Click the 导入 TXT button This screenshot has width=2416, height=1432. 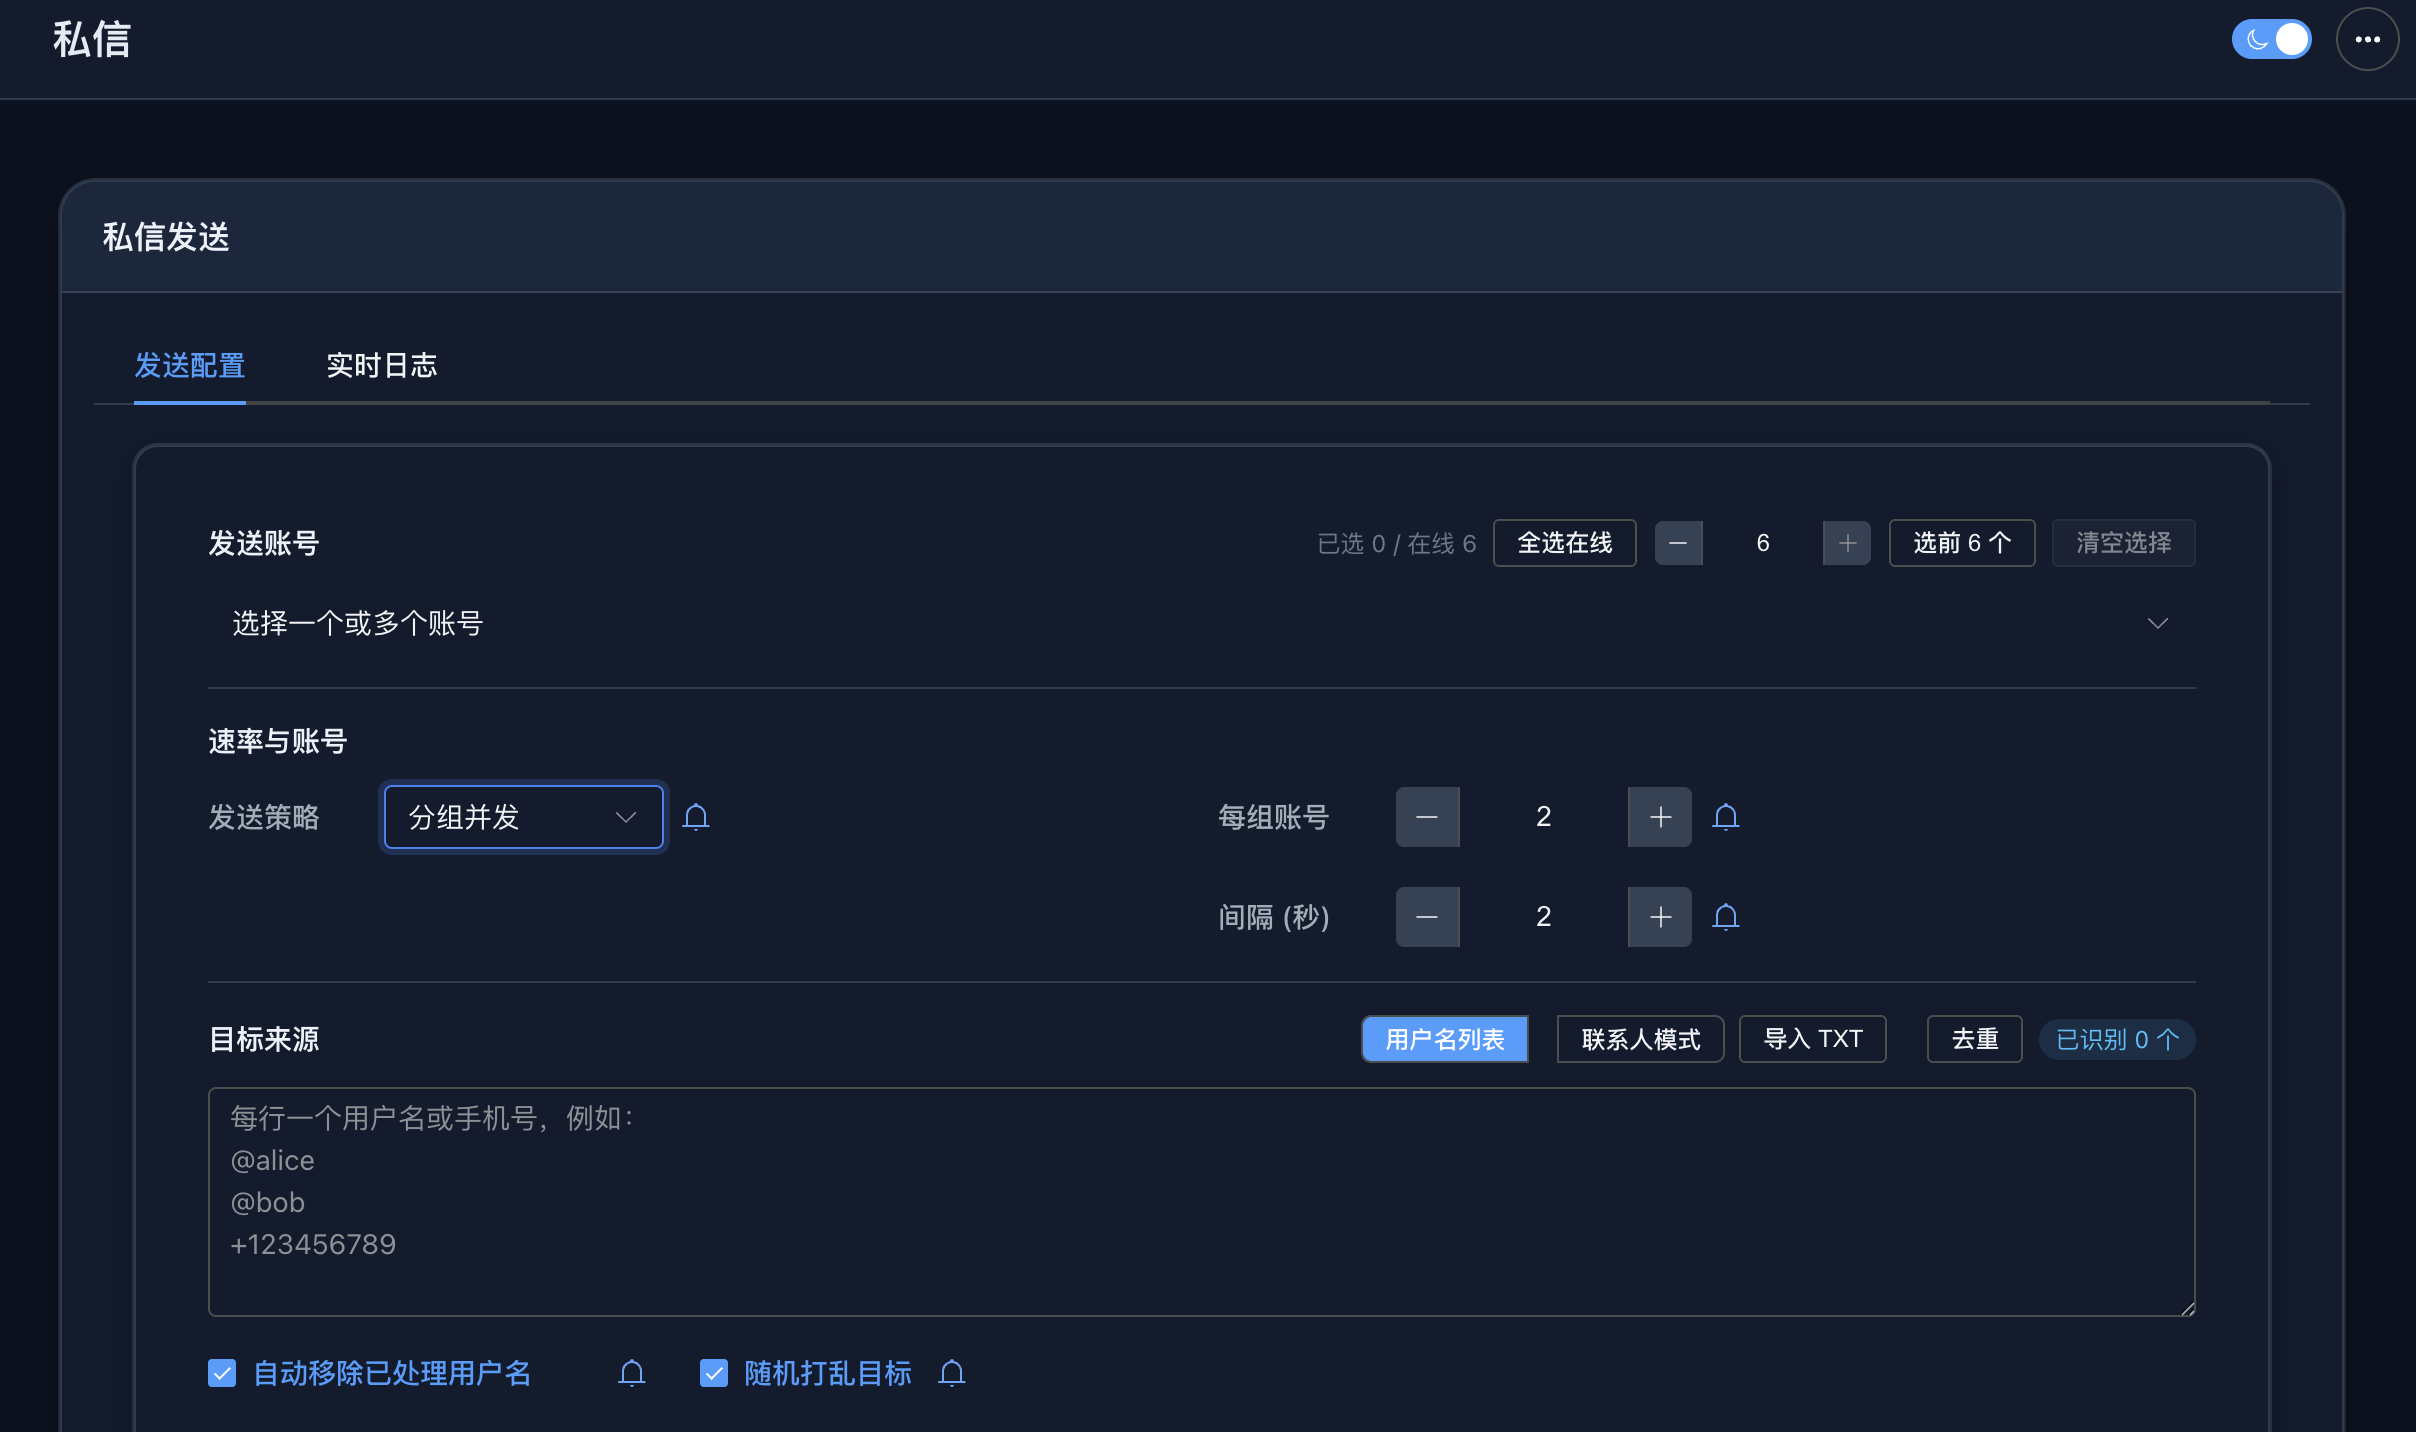point(1812,1039)
